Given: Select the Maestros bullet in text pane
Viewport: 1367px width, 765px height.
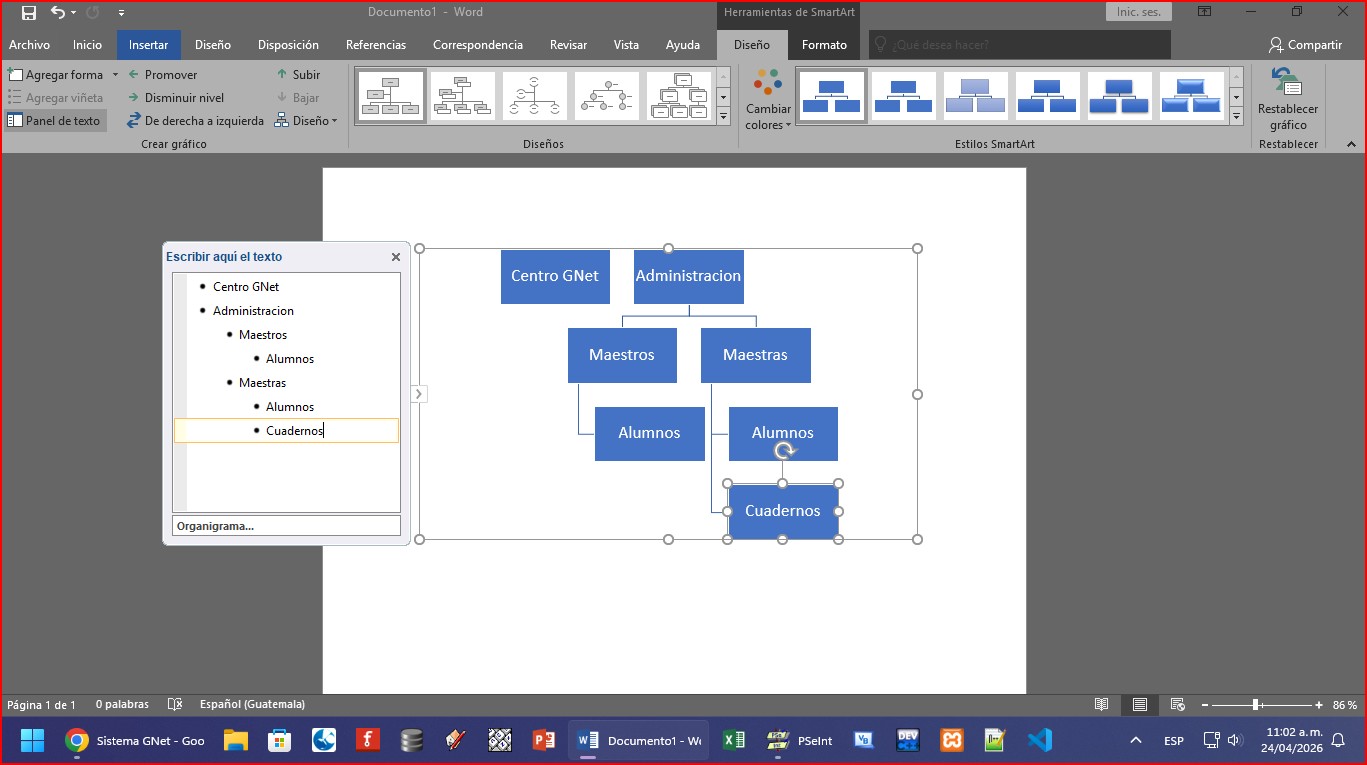Looking at the screenshot, I should [263, 335].
